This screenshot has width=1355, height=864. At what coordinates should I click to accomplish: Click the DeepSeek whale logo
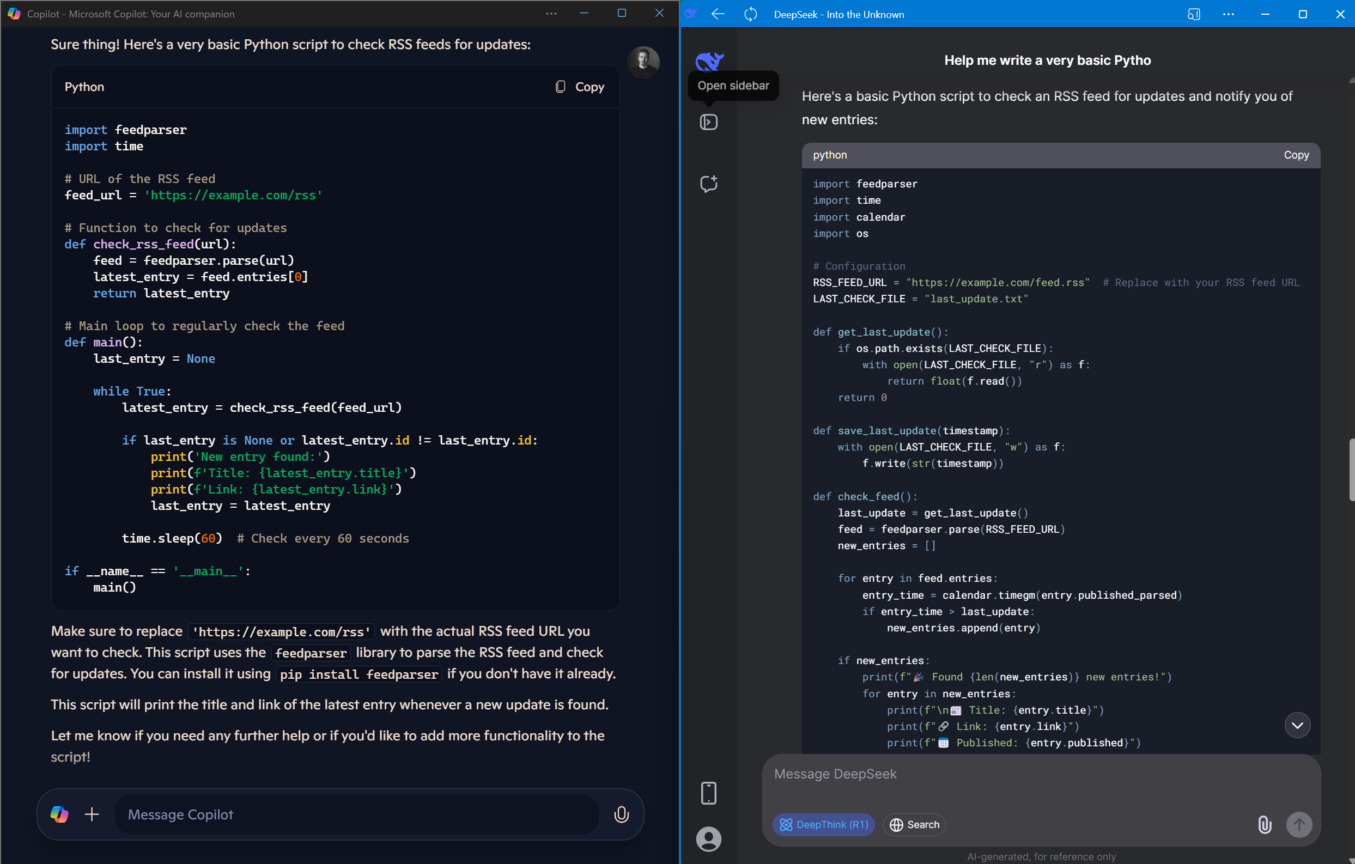point(709,60)
